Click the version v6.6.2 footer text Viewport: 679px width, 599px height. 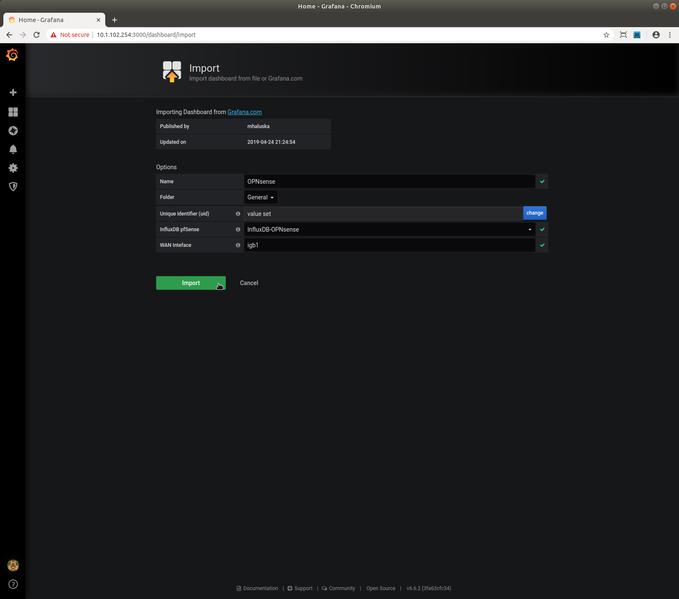pos(429,588)
